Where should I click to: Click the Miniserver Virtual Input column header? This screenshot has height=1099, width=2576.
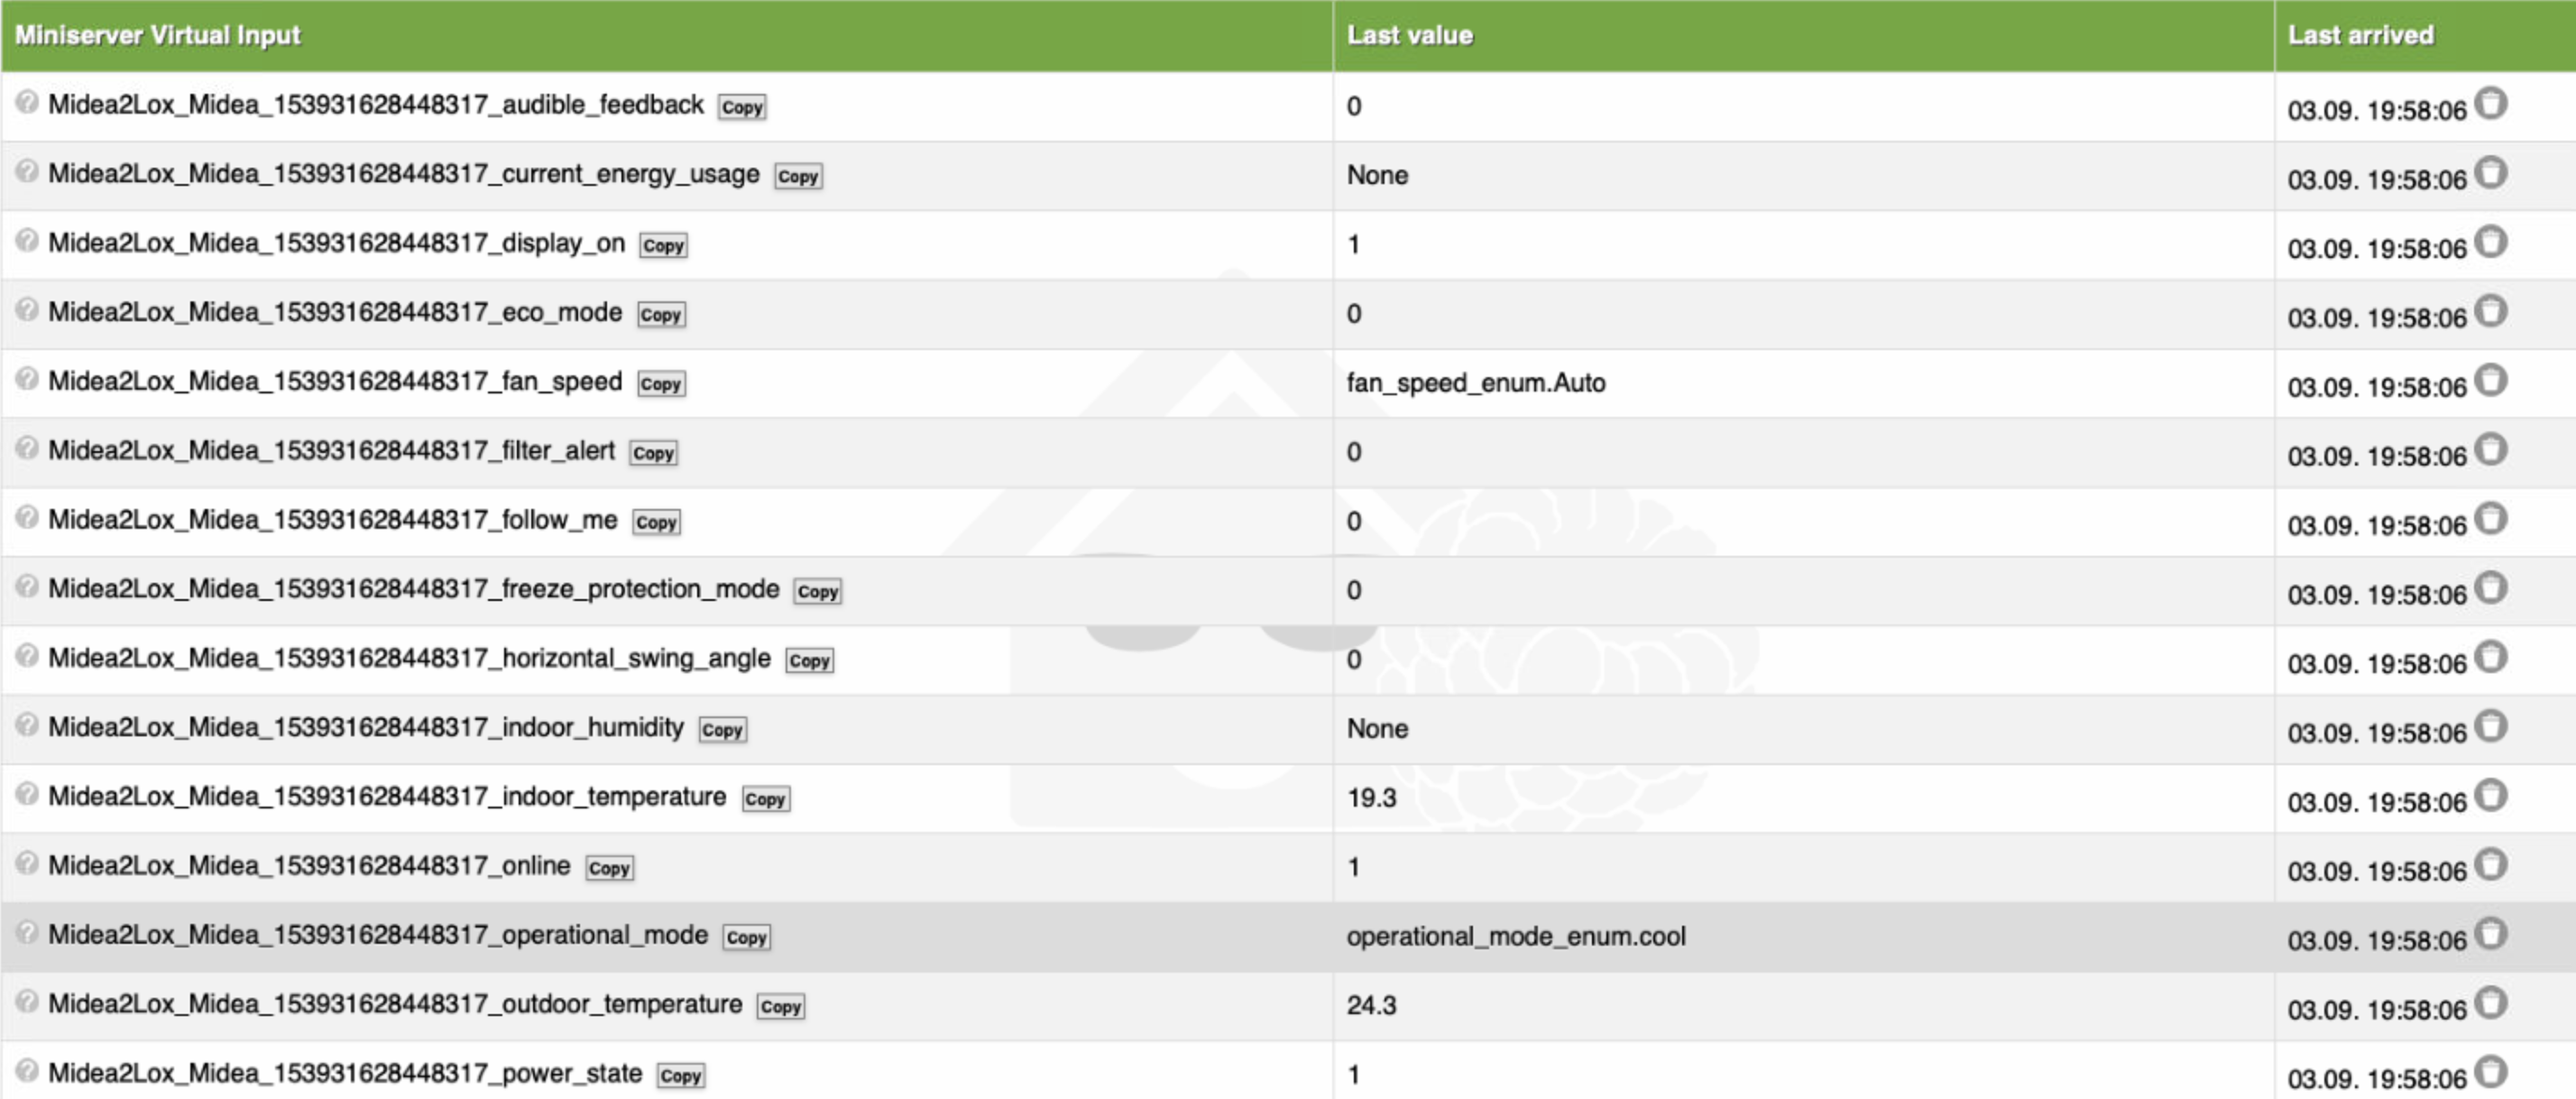pos(158,35)
